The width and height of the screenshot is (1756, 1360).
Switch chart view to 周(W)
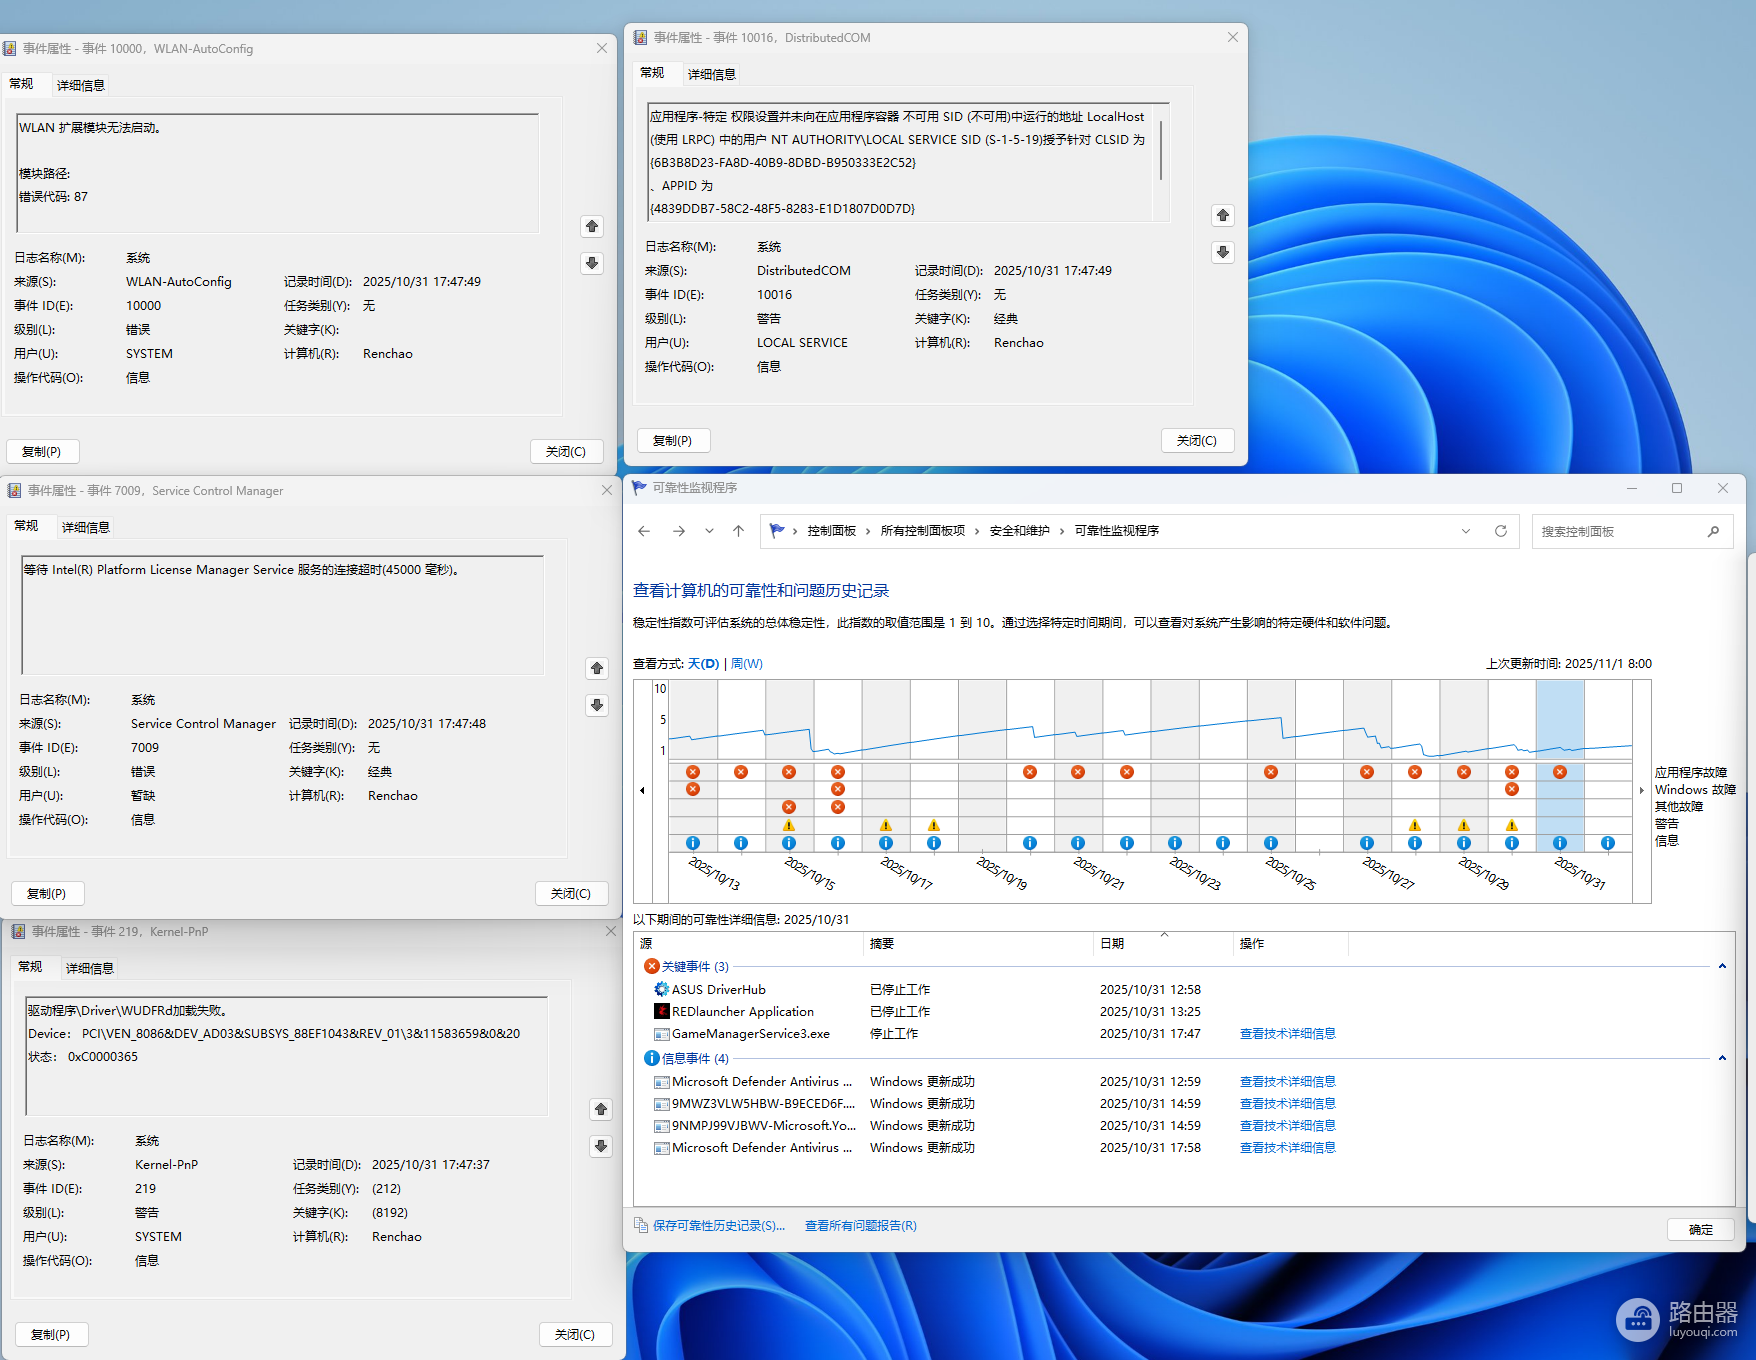(747, 664)
